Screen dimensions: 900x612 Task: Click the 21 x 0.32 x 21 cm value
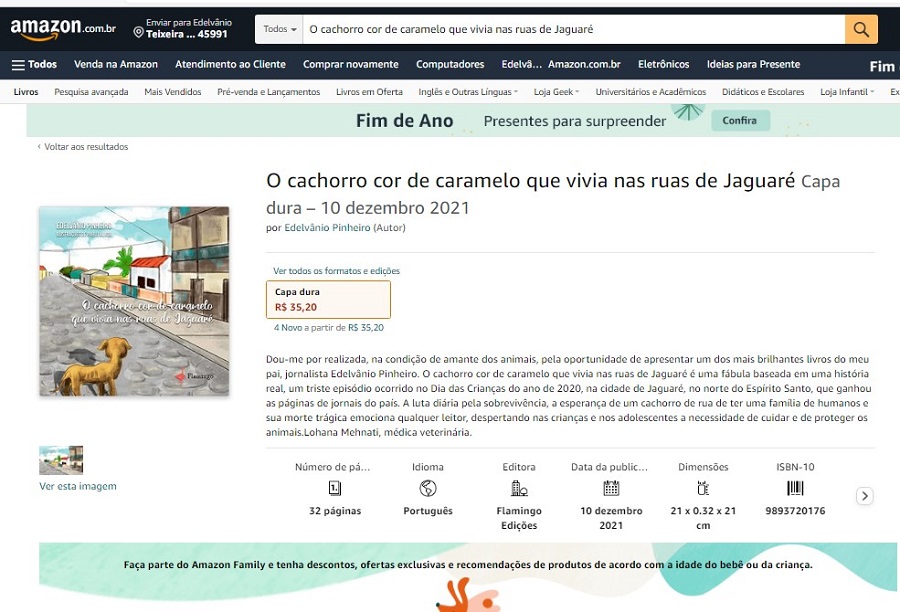tap(703, 518)
